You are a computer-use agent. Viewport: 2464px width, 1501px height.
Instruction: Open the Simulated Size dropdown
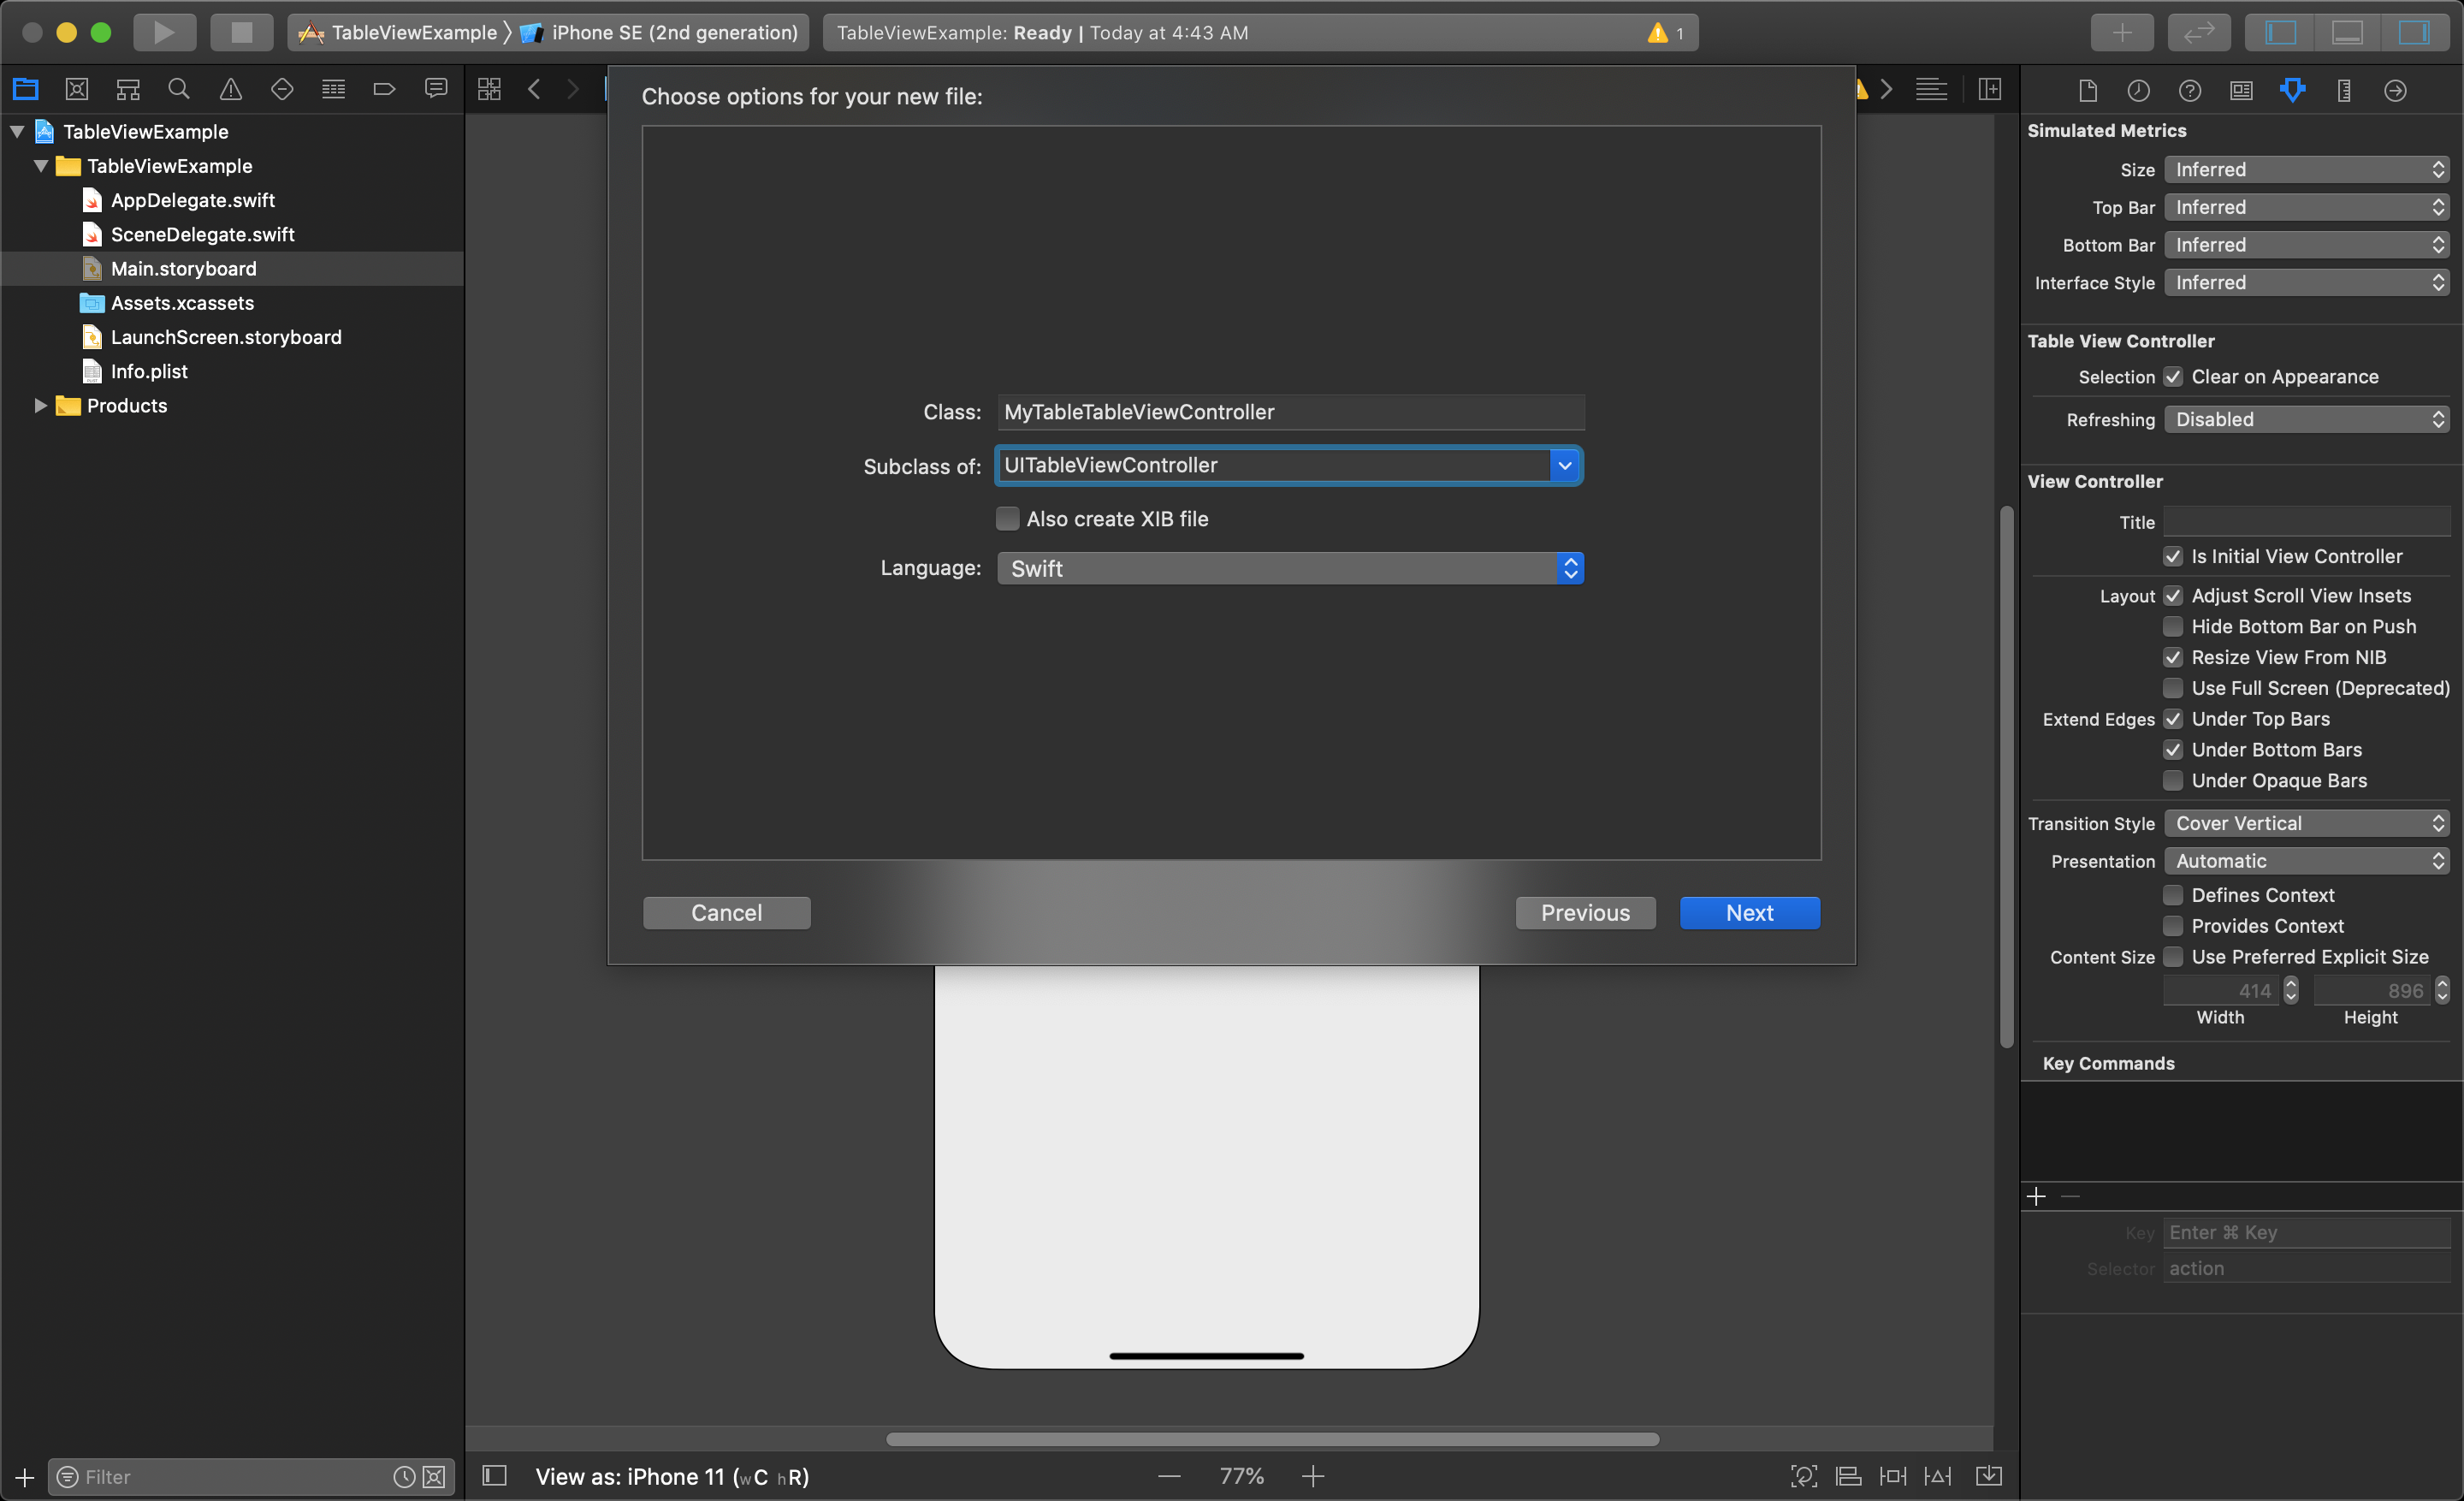tap(2307, 170)
